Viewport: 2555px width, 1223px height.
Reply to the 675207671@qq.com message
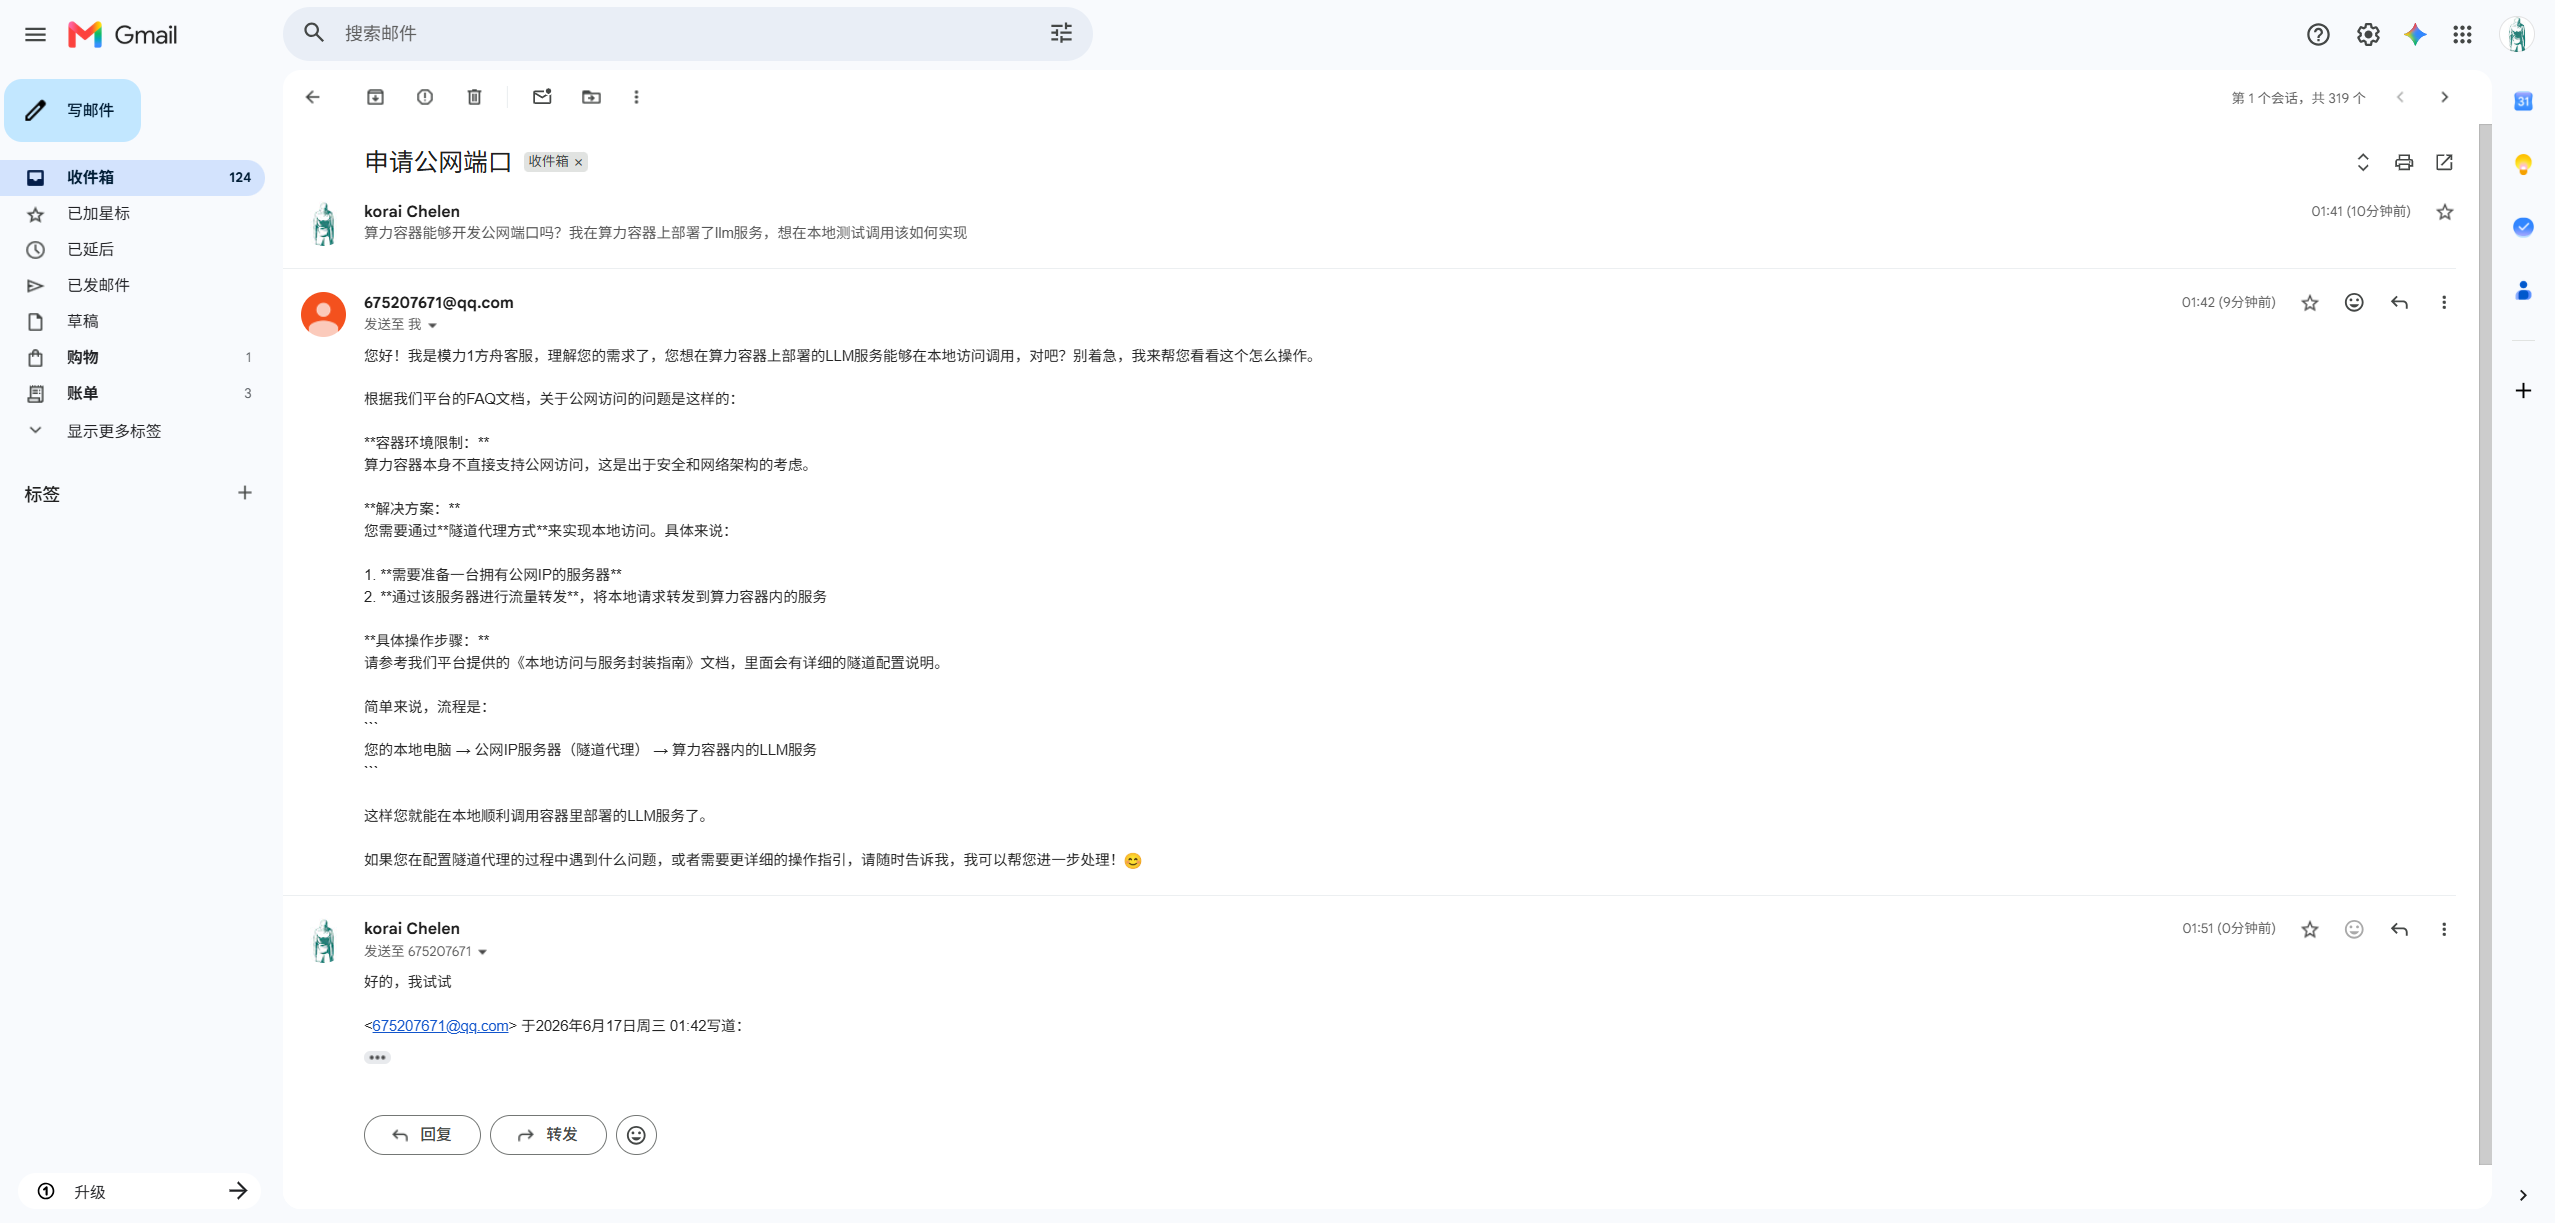coord(2399,303)
